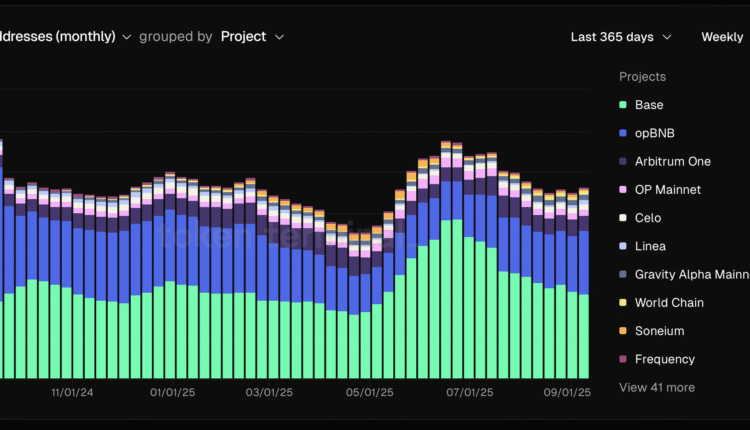The image size is (750, 430).
Task: Click the Soneium legend marker
Action: 623,331
